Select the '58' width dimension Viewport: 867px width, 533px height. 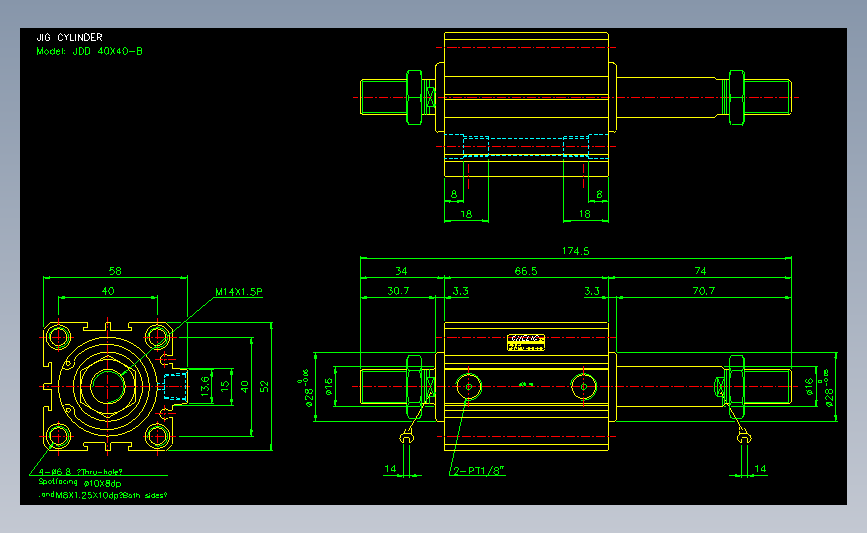(x=115, y=271)
